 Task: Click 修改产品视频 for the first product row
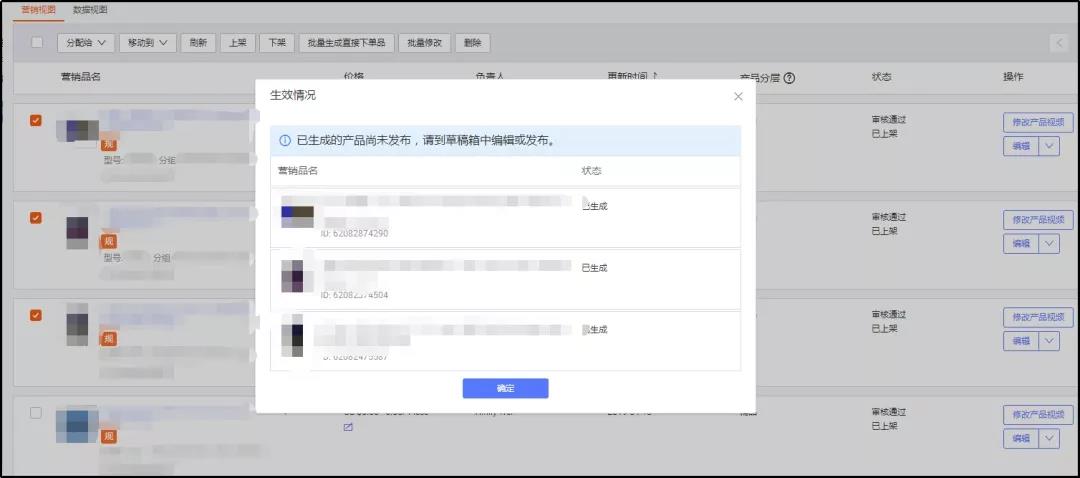pos(1038,123)
